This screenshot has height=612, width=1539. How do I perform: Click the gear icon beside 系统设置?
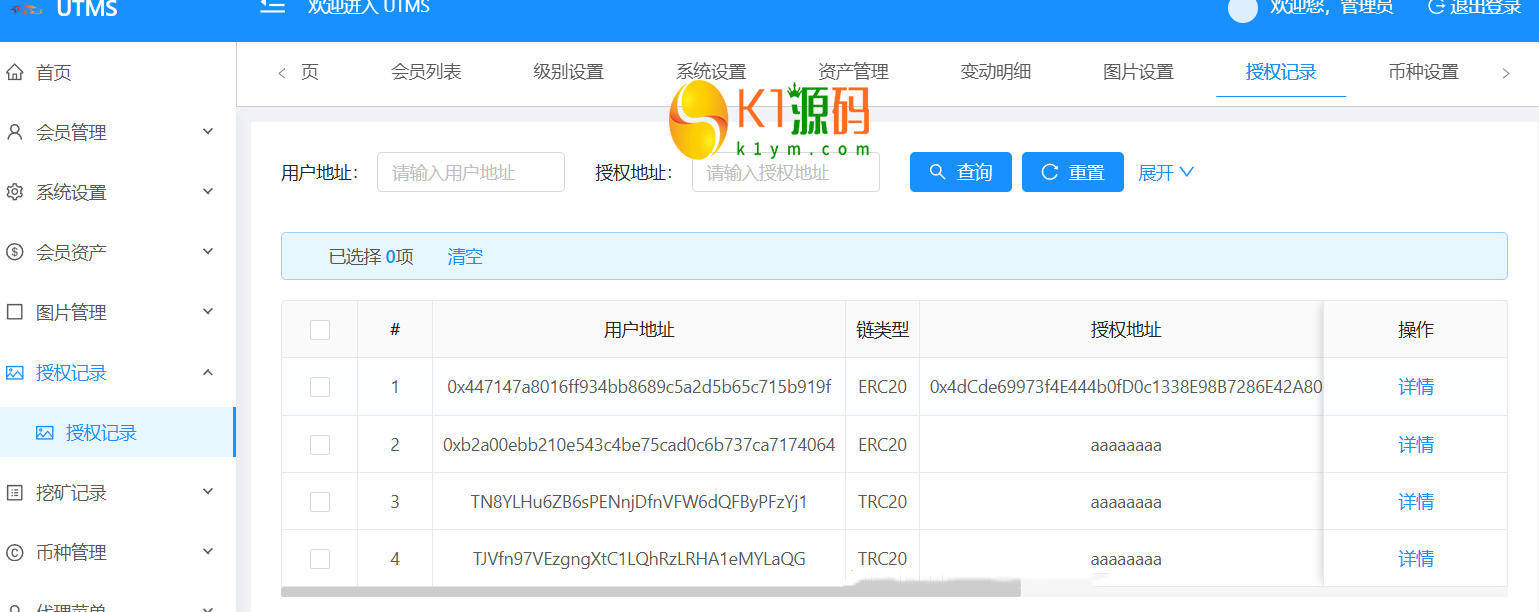click(15, 192)
